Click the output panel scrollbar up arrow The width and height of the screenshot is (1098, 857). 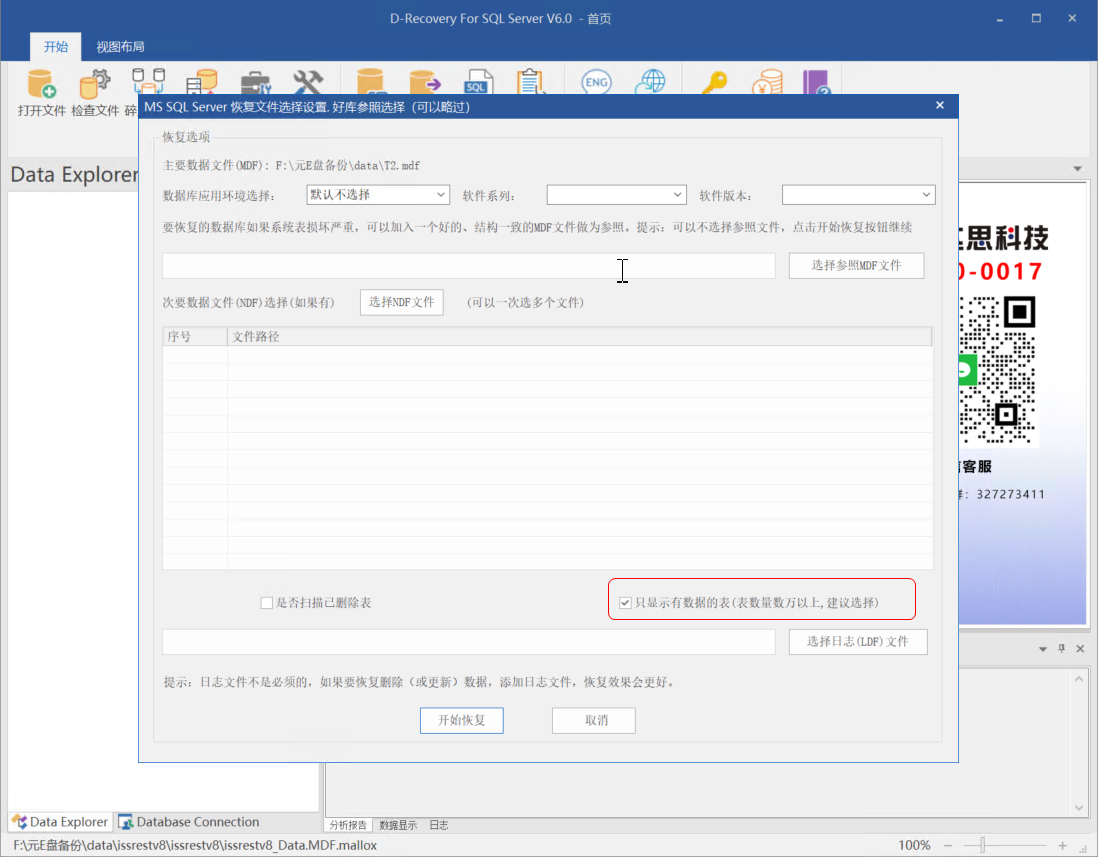(x=1078, y=678)
